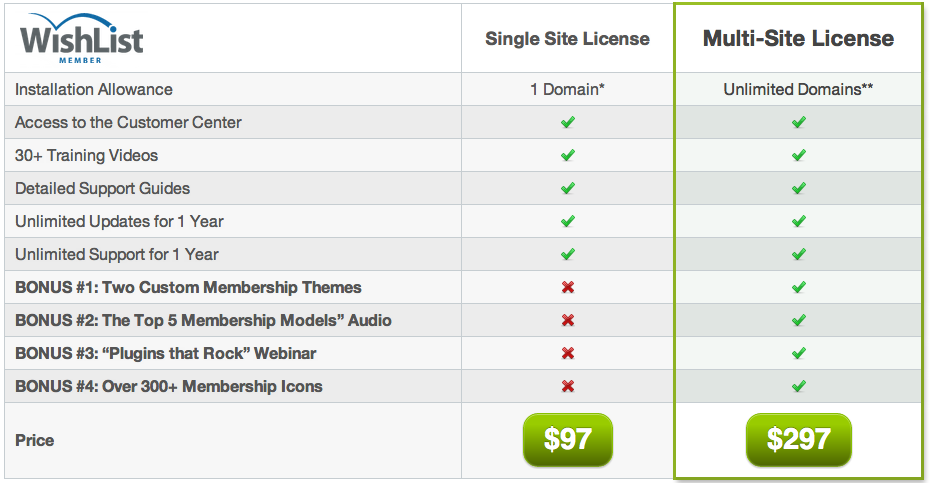Click 'BONUS #4: Over 300+ Membership Icons' label
Screen dimensions: 932x483
169,386
